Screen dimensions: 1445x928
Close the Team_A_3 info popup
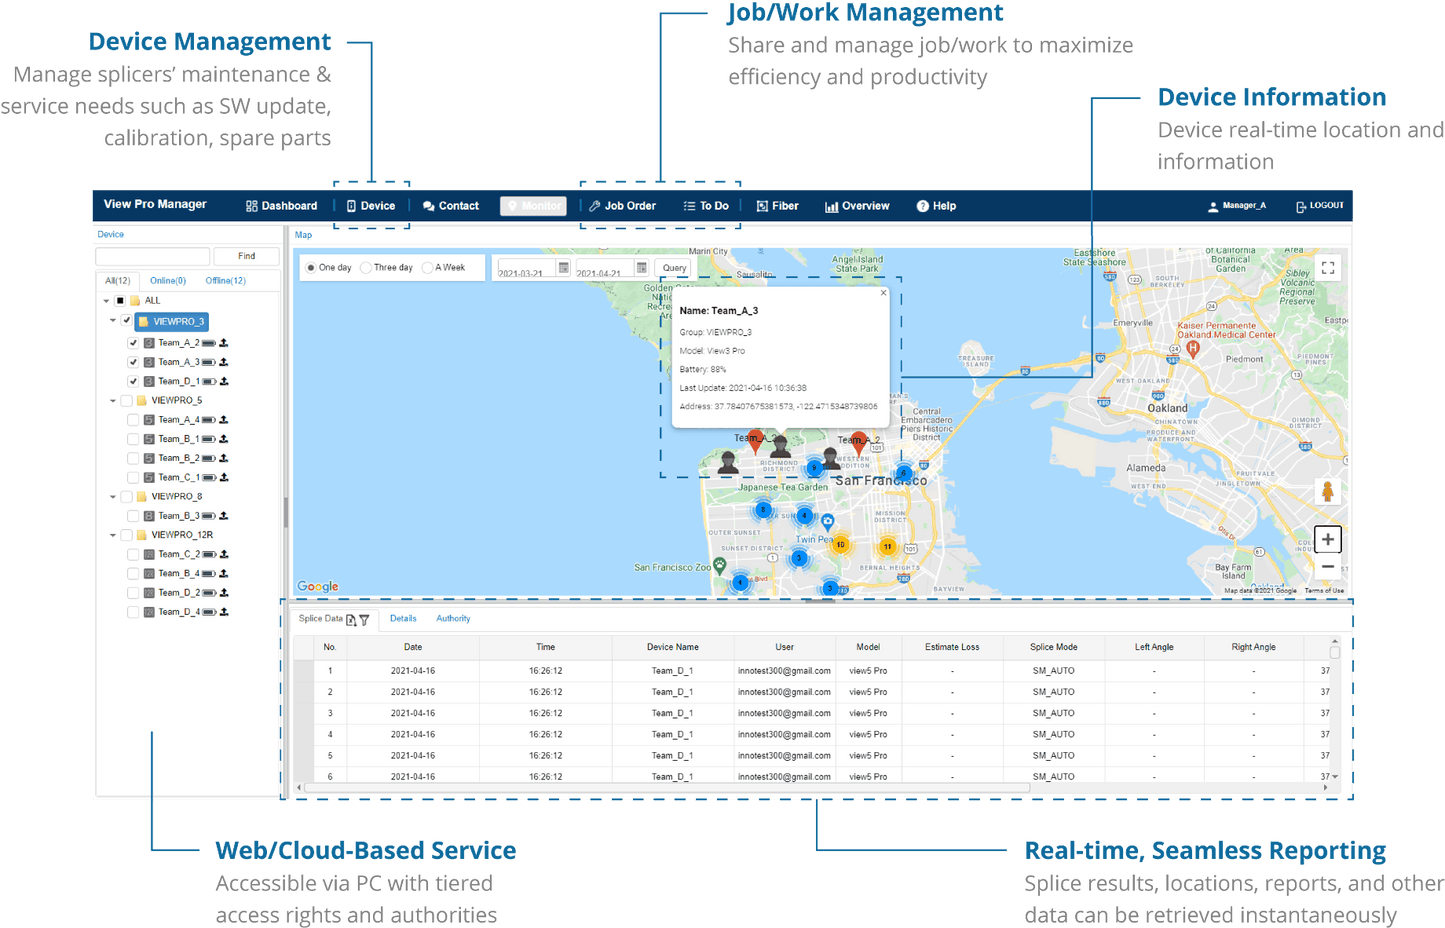(x=883, y=293)
